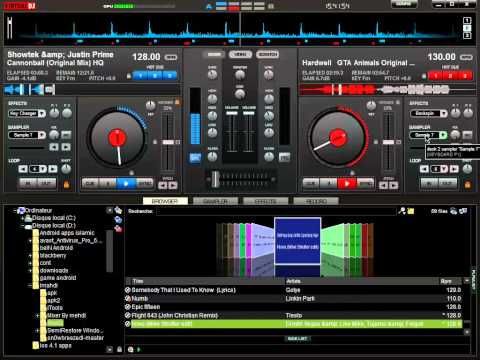Viewport: 480px width, 360px height.
Task: Open the right deck sampler green dropdown arrow
Action: click(443, 135)
